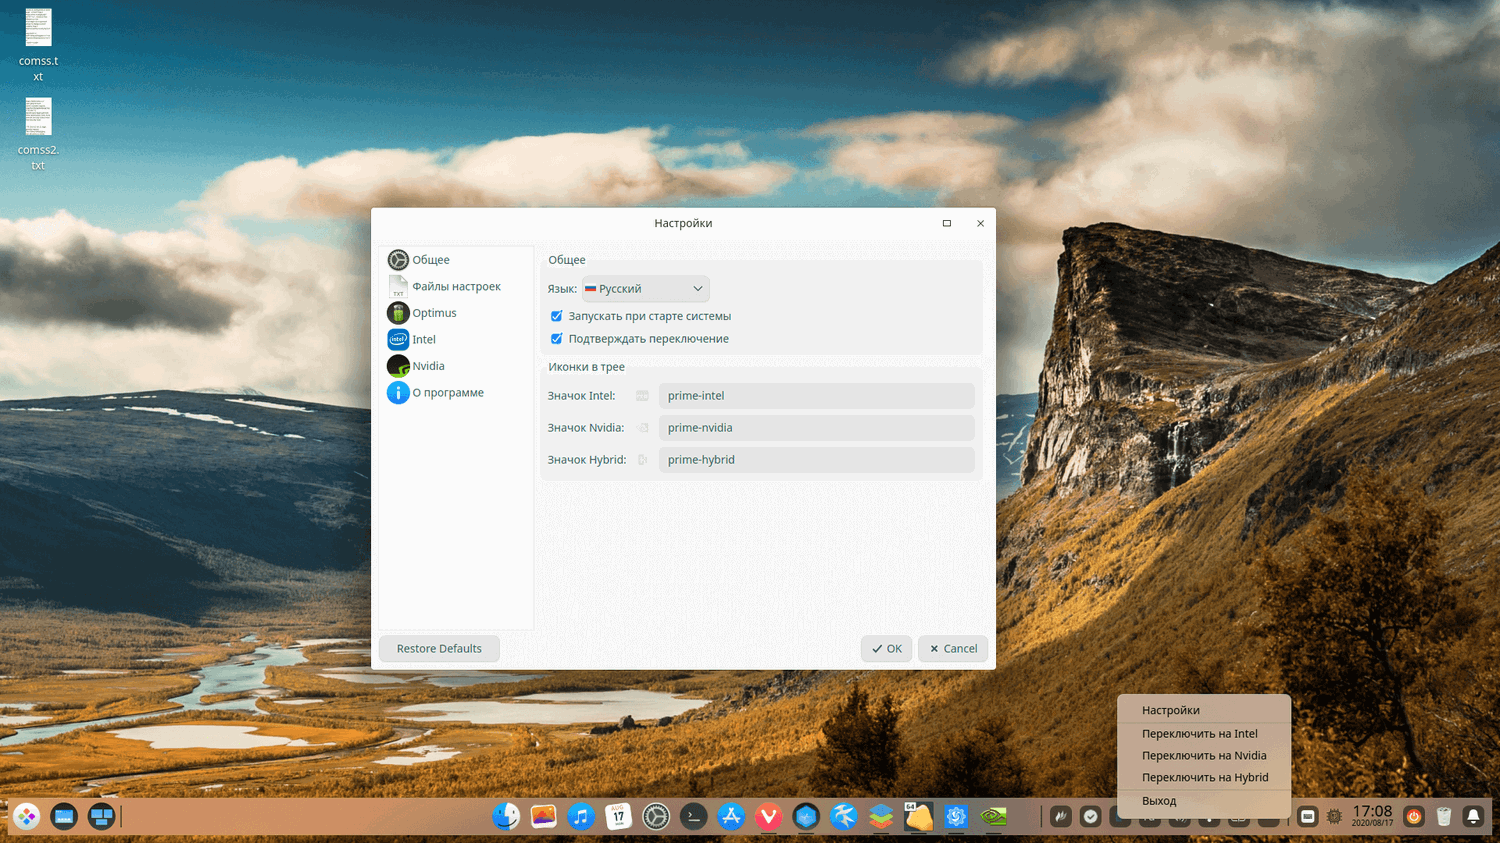Open the notifications bell in the tray
1500x843 pixels.
(x=1473, y=817)
